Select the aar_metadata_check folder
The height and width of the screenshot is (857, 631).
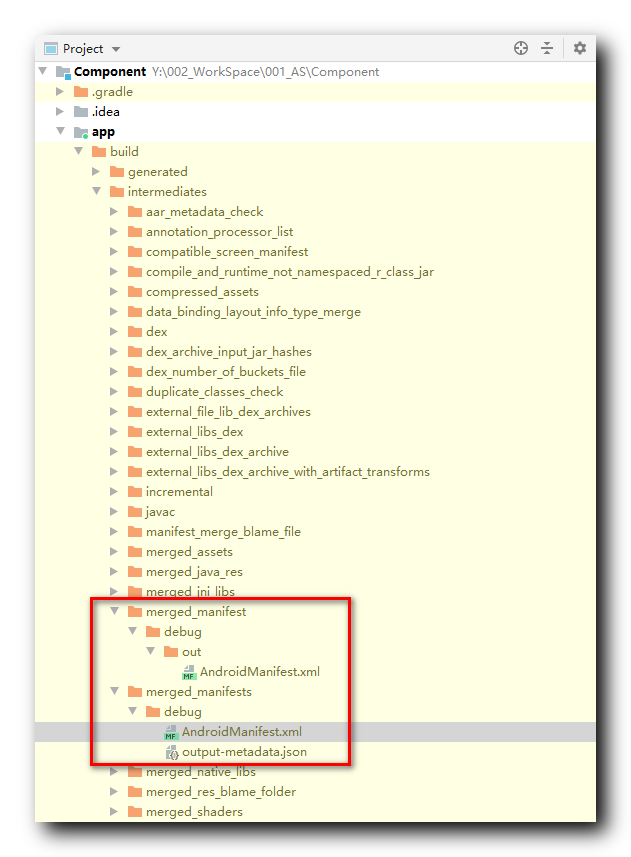click(x=204, y=212)
